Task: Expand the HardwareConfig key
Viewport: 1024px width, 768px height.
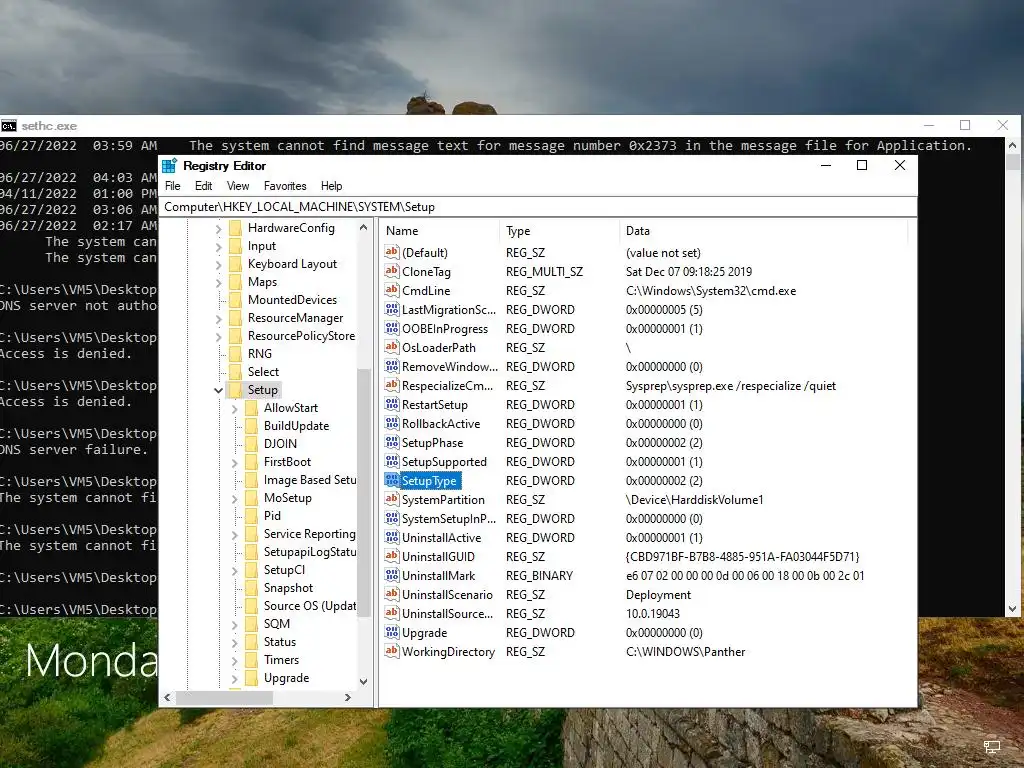Action: point(218,229)
